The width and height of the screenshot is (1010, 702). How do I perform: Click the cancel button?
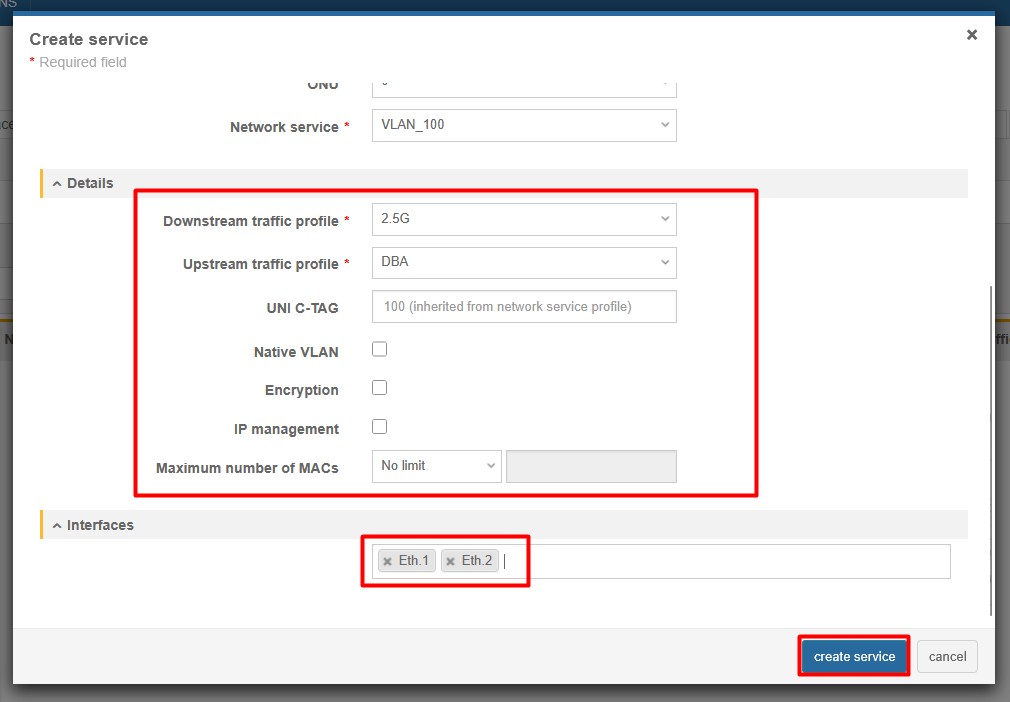tap(947, 656)
